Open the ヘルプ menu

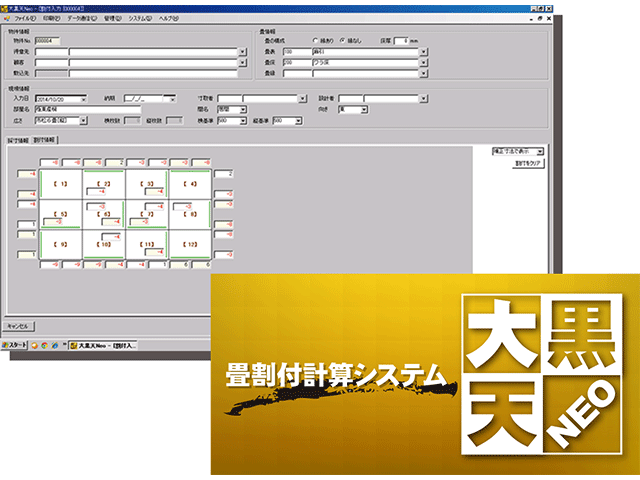point(169,18)
